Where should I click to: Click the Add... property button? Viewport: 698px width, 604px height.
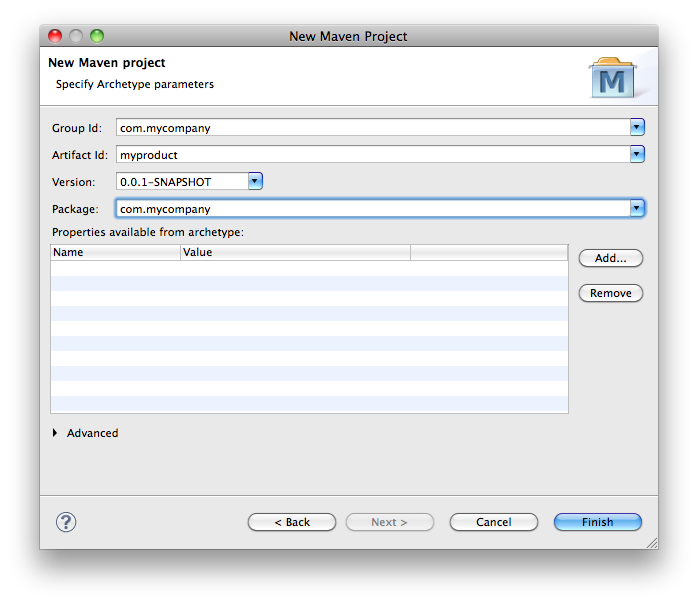click(611, 258)
